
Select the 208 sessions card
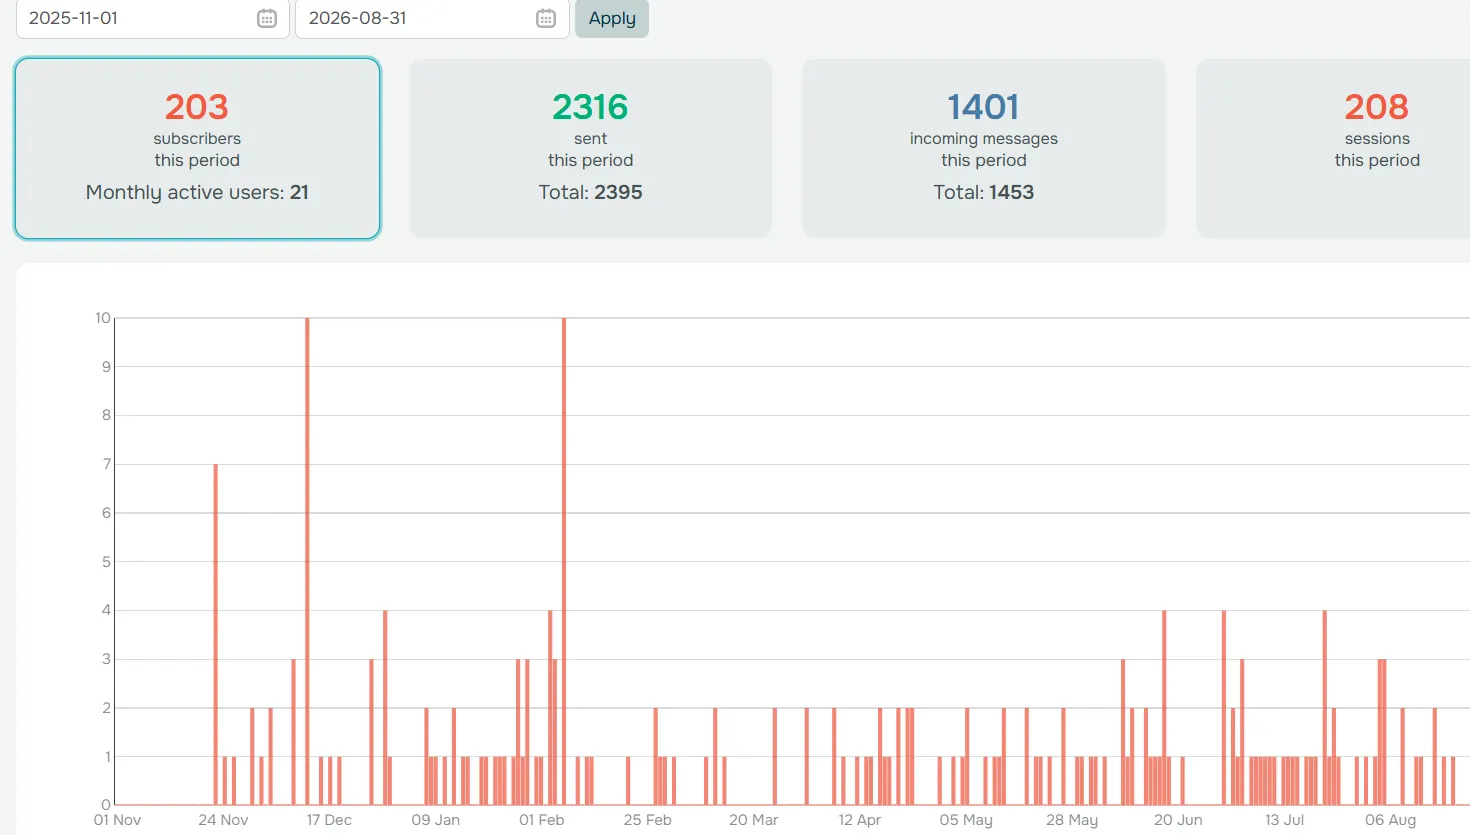tap(1333, 148)
